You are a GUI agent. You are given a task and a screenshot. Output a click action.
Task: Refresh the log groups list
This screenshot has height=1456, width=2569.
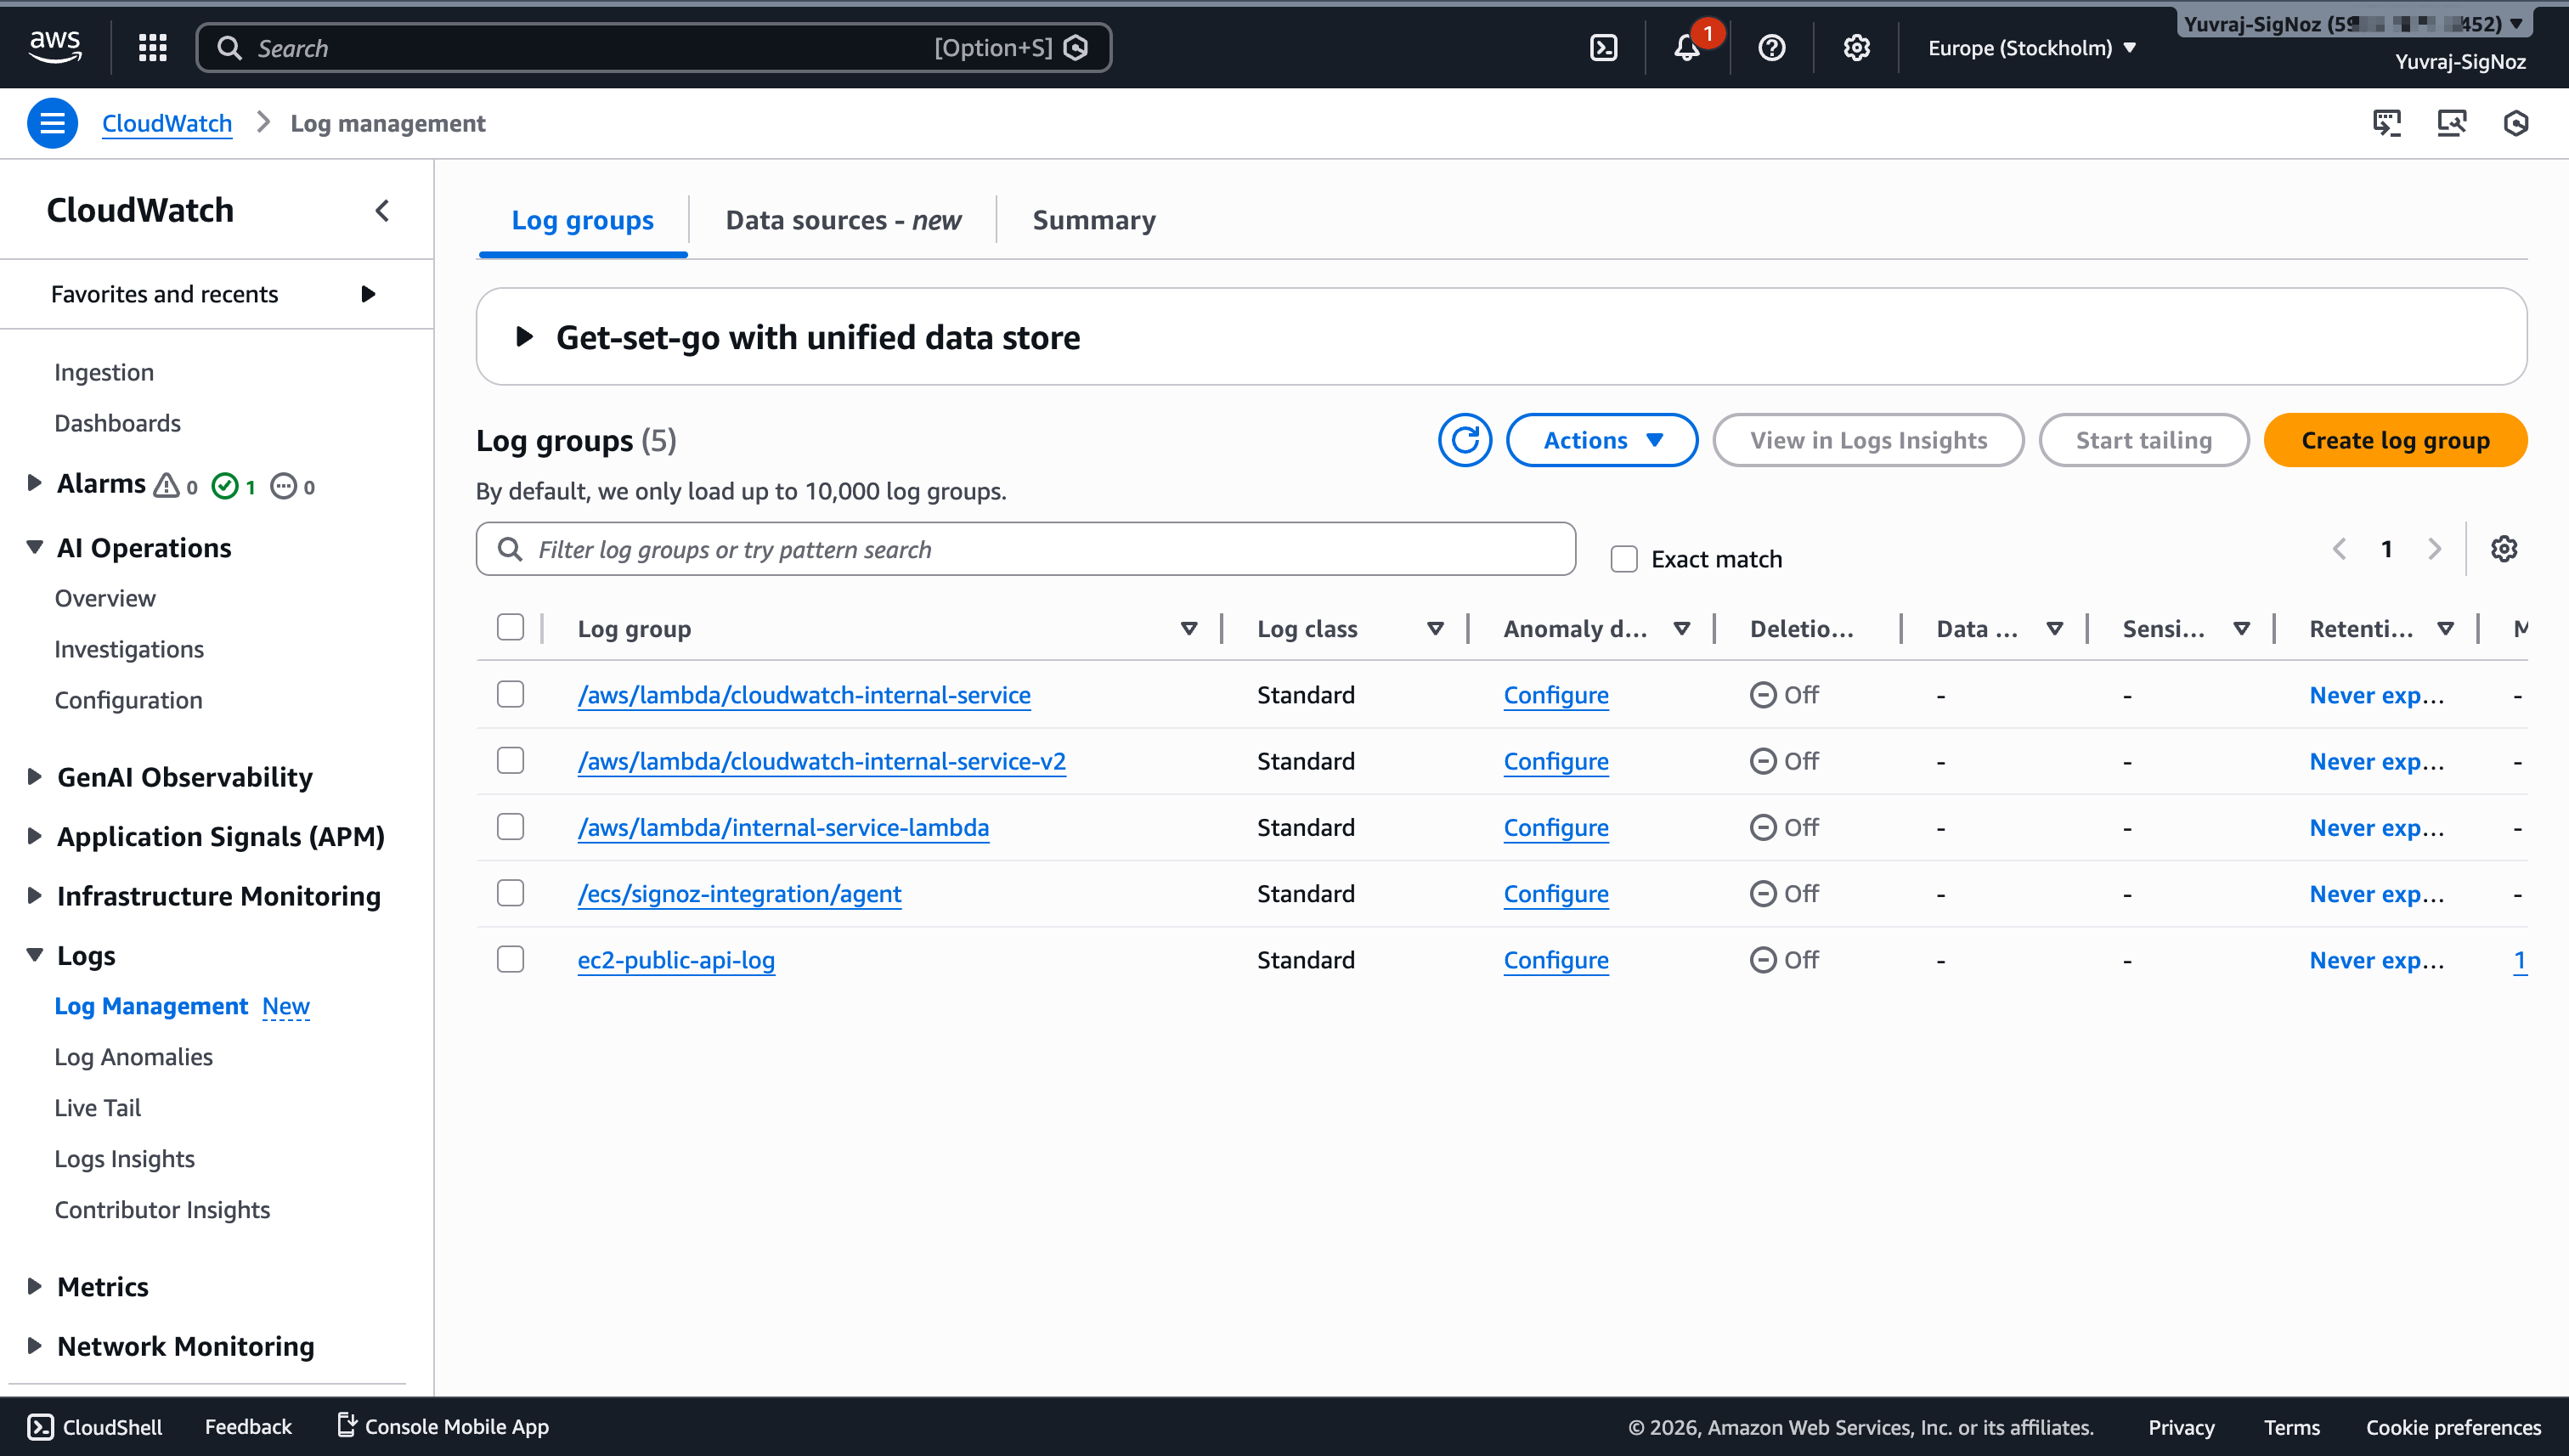pyautogui.click(x=1465, y=440)
